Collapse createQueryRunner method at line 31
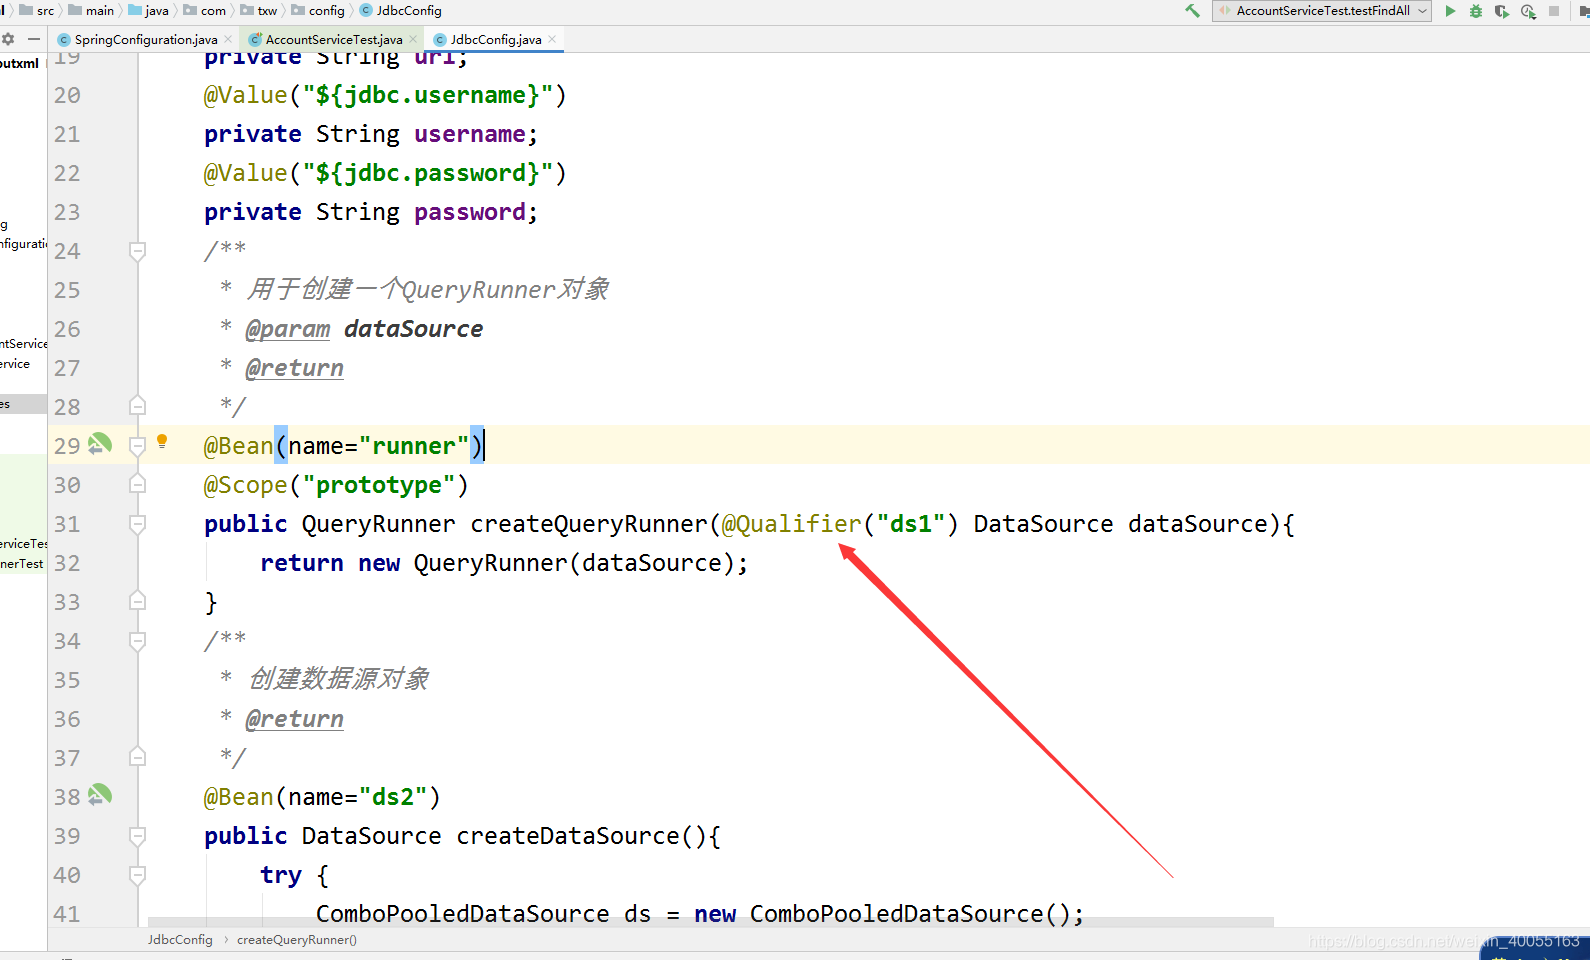This screenshot has width=1590, height=960. tap(138, 523)
